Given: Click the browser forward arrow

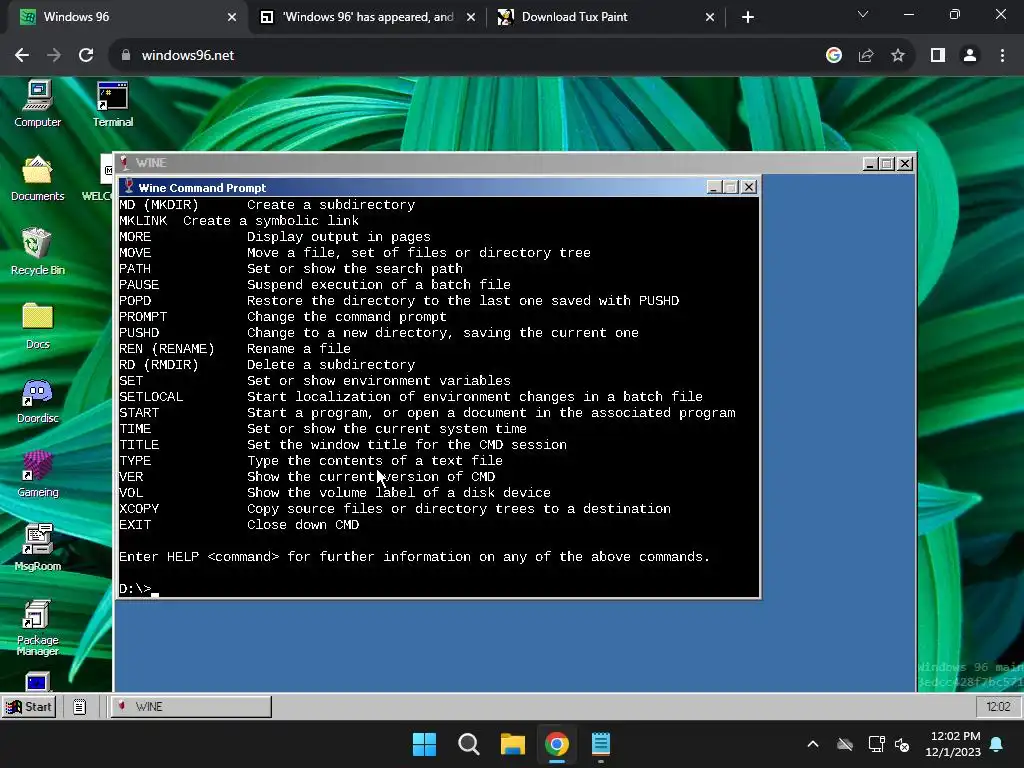Looking at the screenshot, I should point(54,56).
